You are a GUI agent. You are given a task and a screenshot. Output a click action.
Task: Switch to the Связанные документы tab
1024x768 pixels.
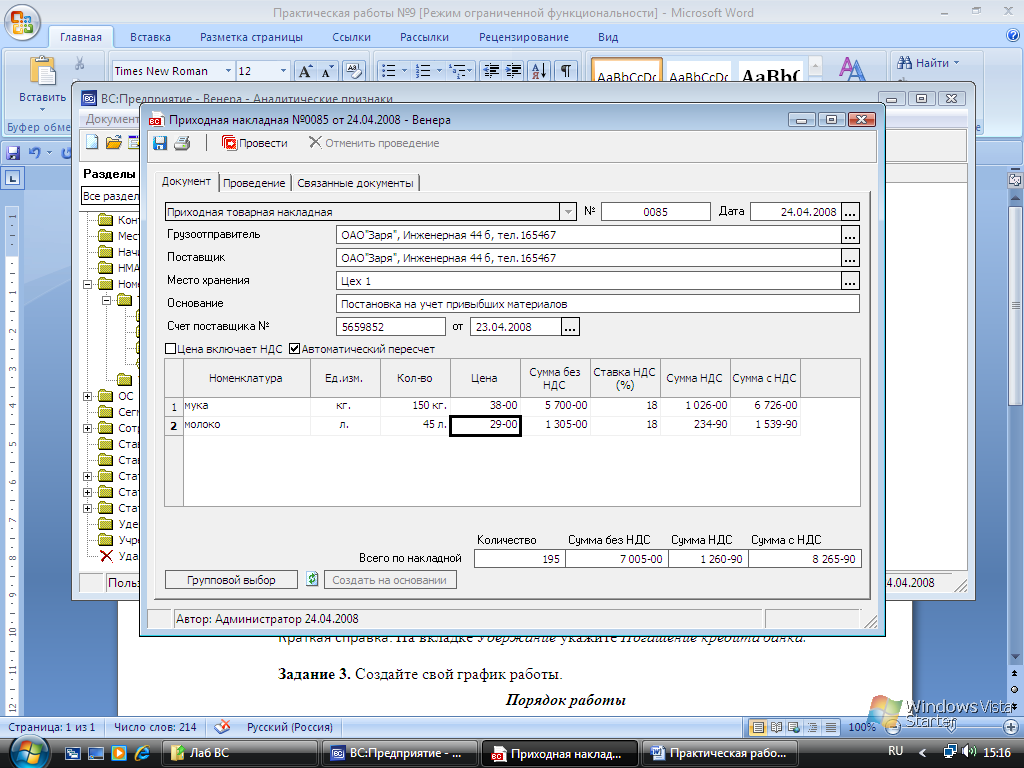coord(355,183)
